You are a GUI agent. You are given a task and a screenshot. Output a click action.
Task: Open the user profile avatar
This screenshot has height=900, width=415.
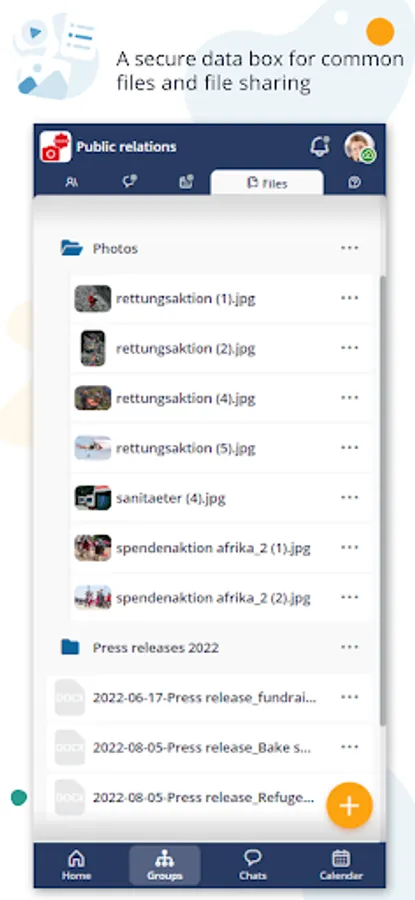tap(359, 147)
